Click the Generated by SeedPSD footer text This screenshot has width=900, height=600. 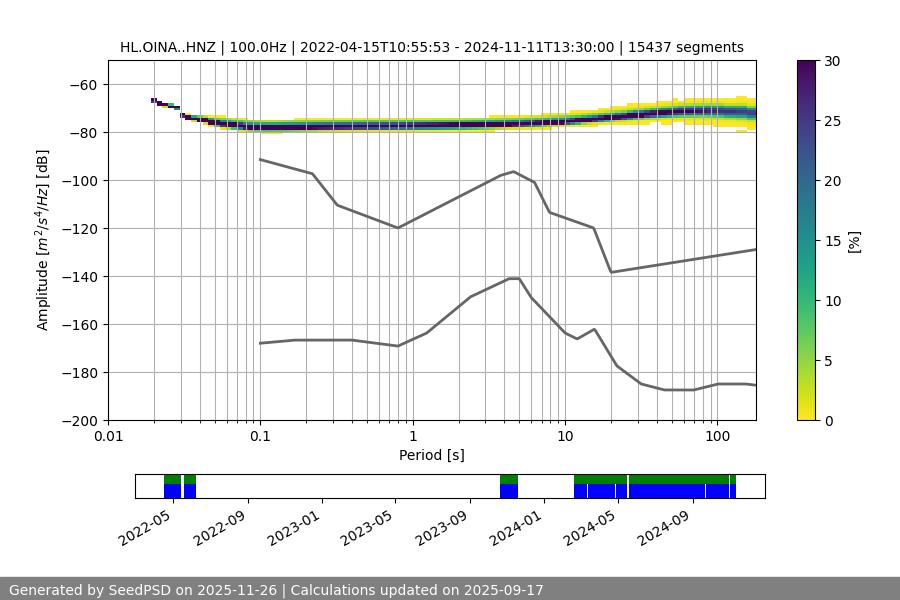(x=276, y=590)
